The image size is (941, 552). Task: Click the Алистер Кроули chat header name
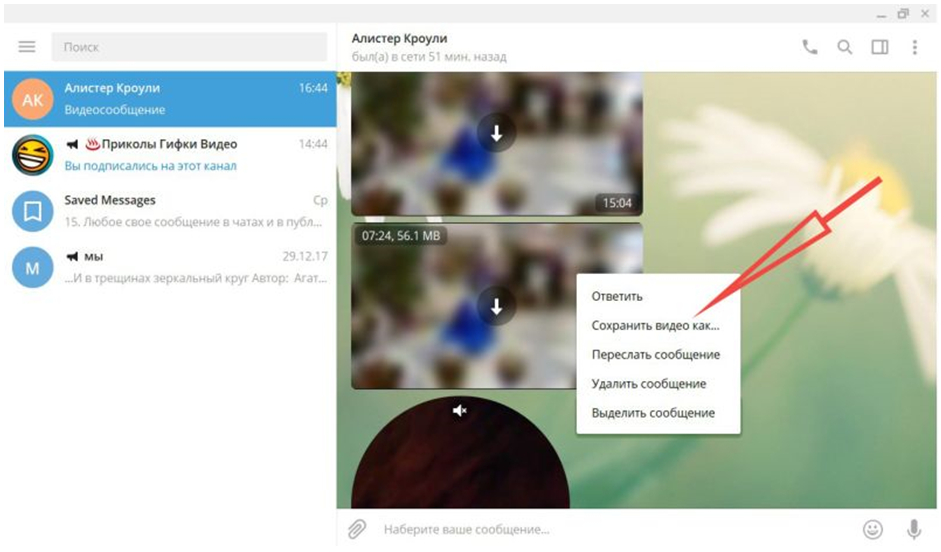(399, 38)
